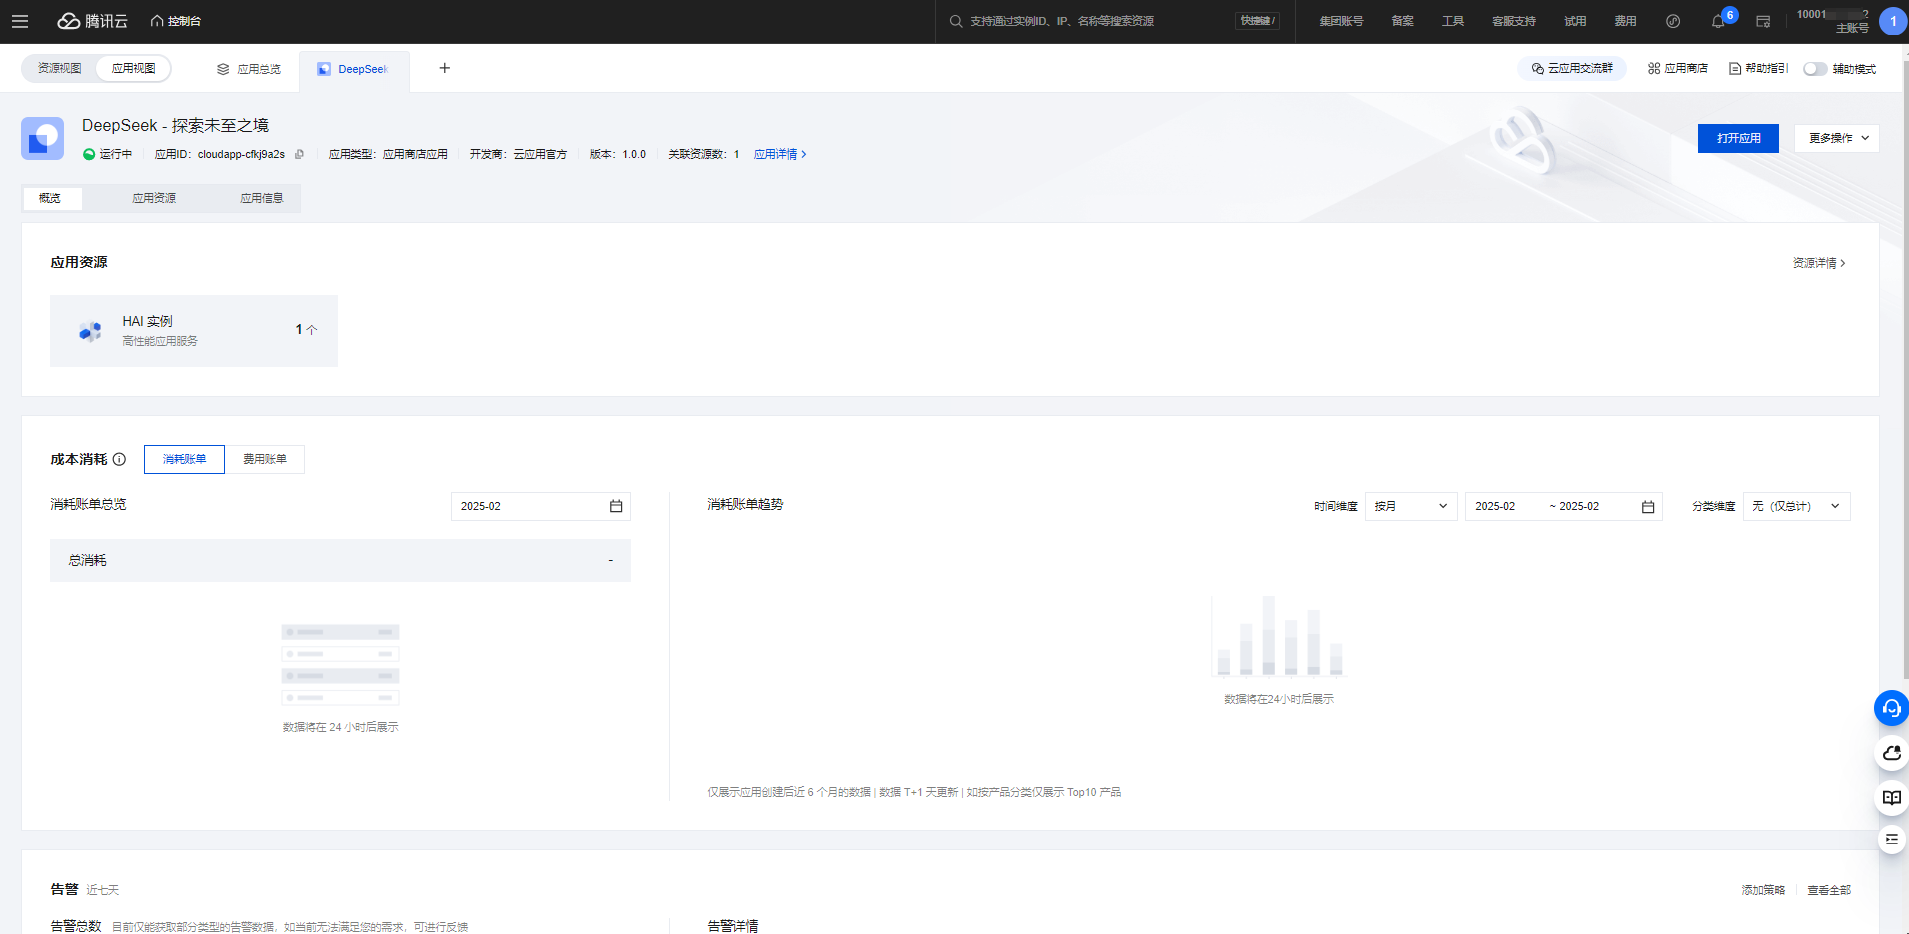This screenshot has width=1909, height=934.
Task: Select the 消耗账单 toggle button
Action: coord(184,459)
